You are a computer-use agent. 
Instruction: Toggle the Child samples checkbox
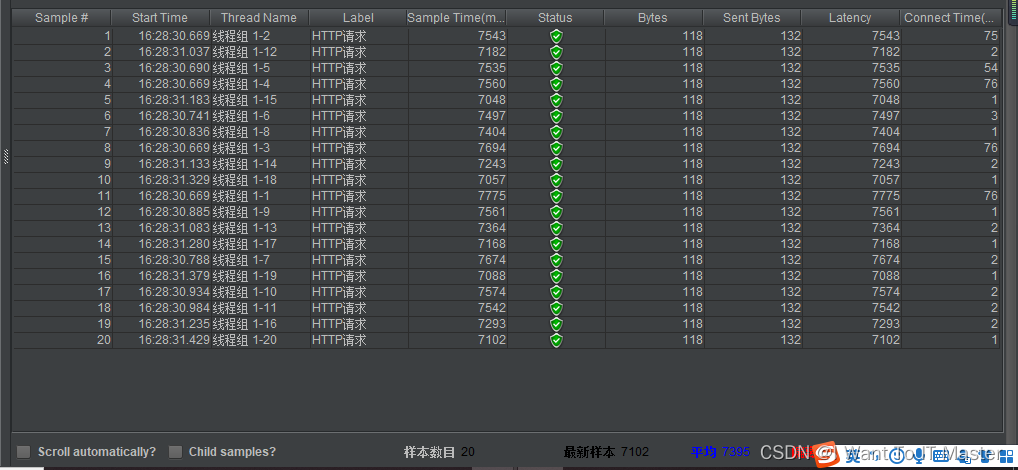point(175,452)
